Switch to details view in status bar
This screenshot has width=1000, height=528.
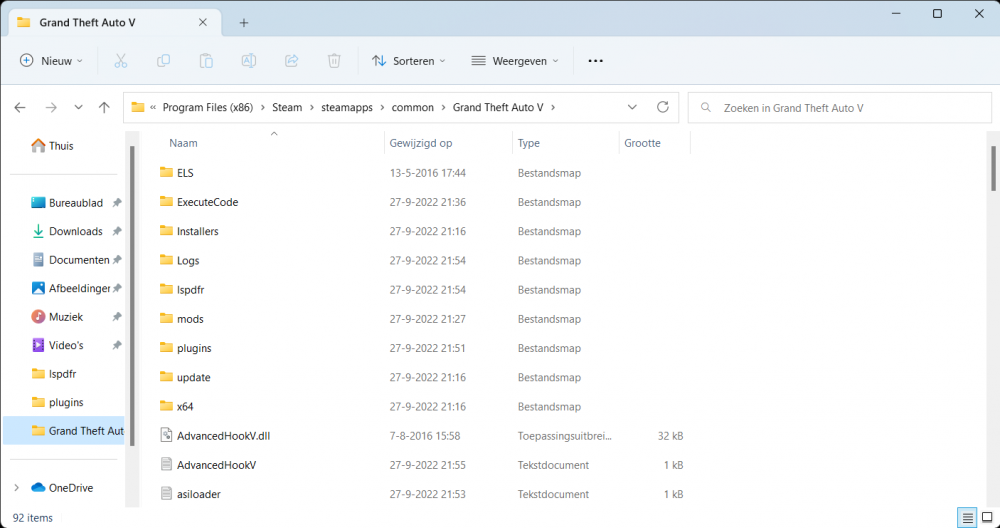pyautogui.click(x=967, y=518)
